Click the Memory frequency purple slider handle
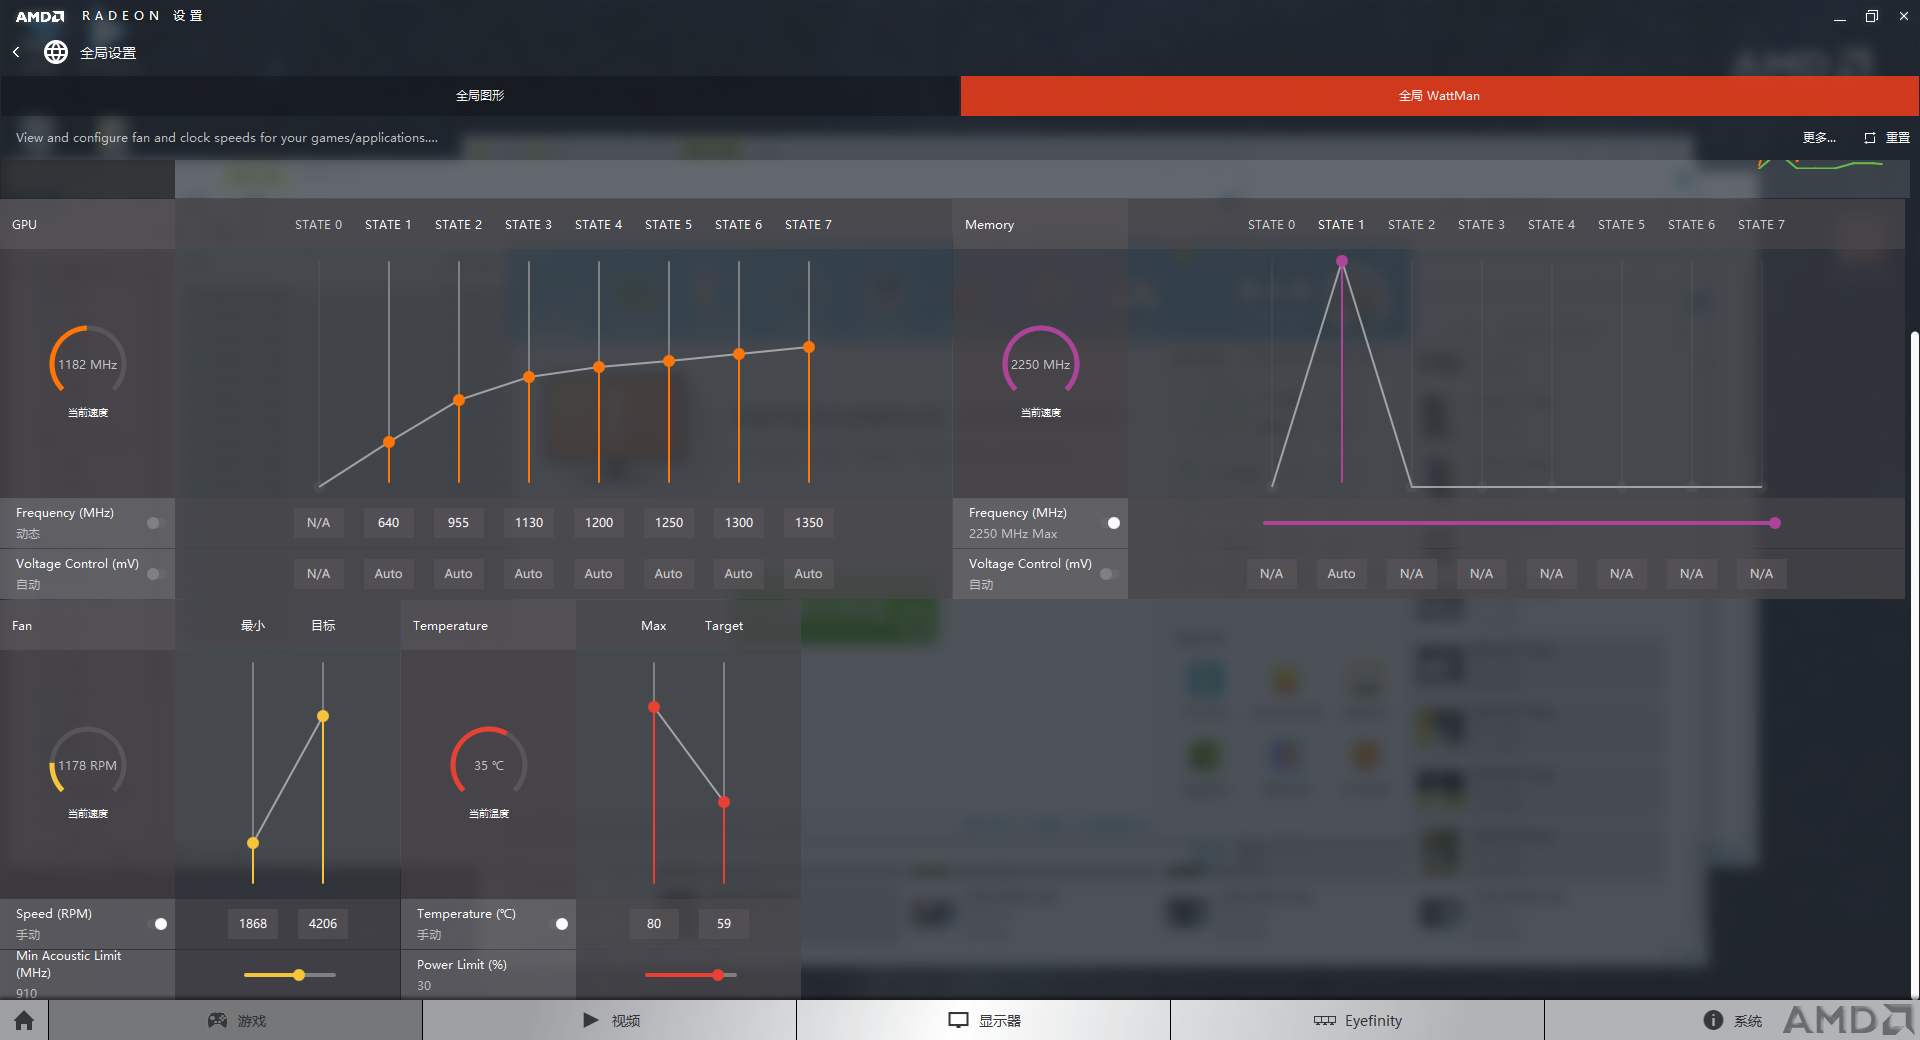 1775,523
